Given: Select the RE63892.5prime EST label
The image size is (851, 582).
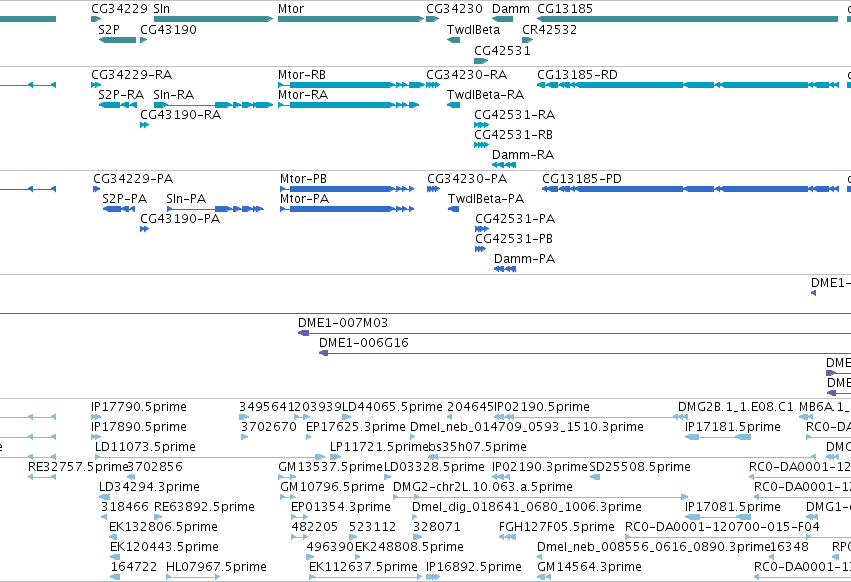Looking at the screenshot, I should tap(204, 507).
